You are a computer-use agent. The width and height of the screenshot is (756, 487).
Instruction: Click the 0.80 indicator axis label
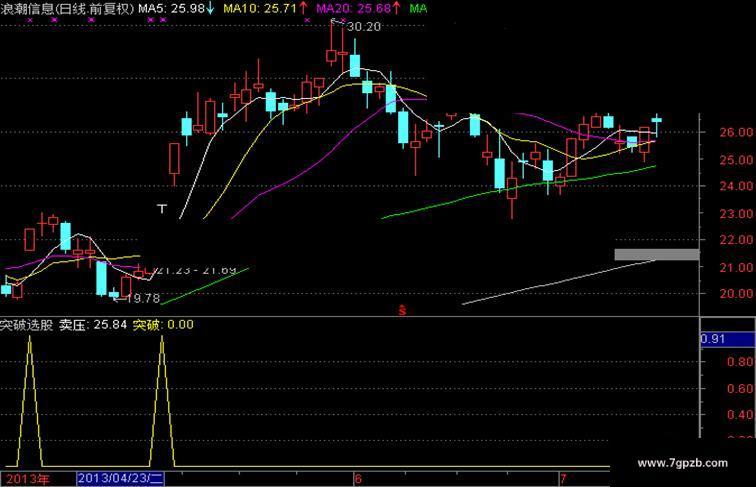pyautogui.click(x=740, y=362)
